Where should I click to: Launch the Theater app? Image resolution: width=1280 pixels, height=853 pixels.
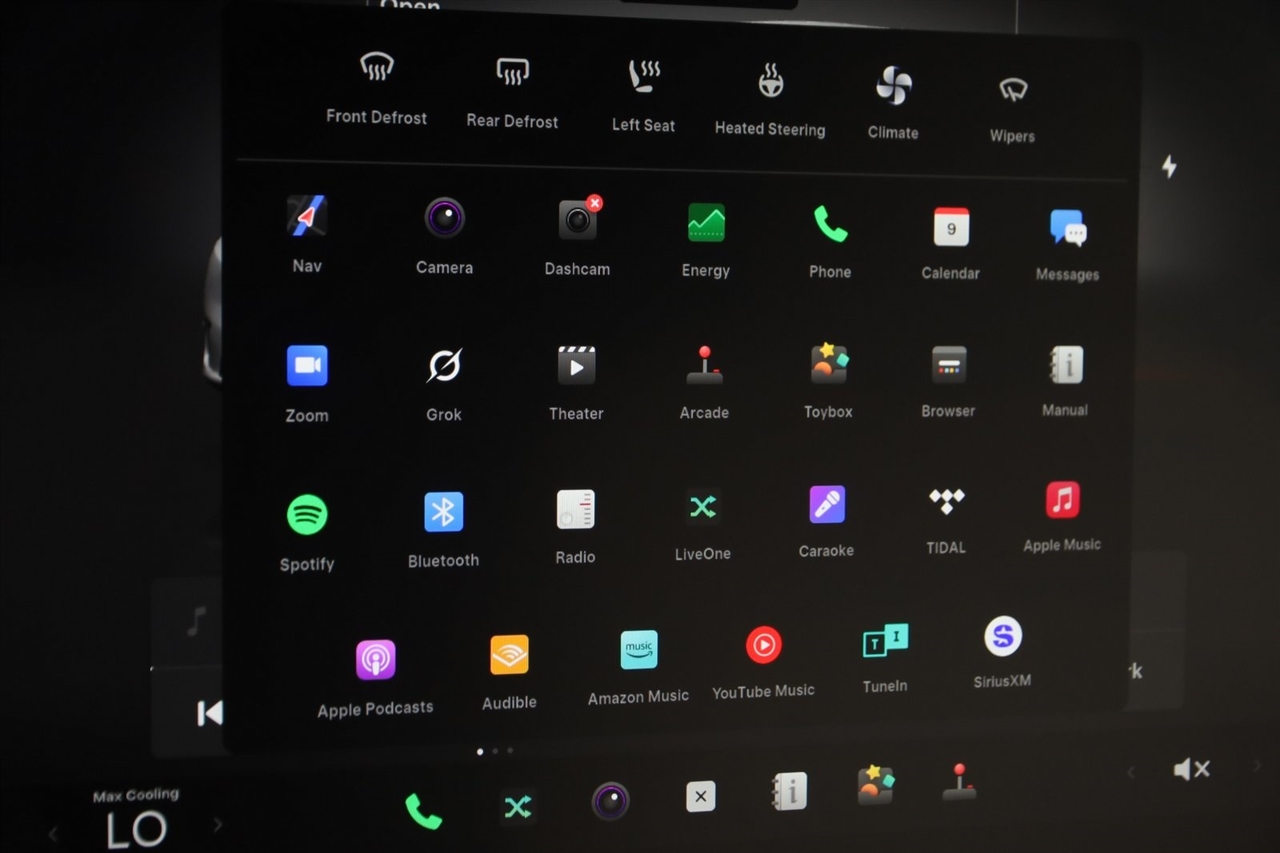pos(576,366)
